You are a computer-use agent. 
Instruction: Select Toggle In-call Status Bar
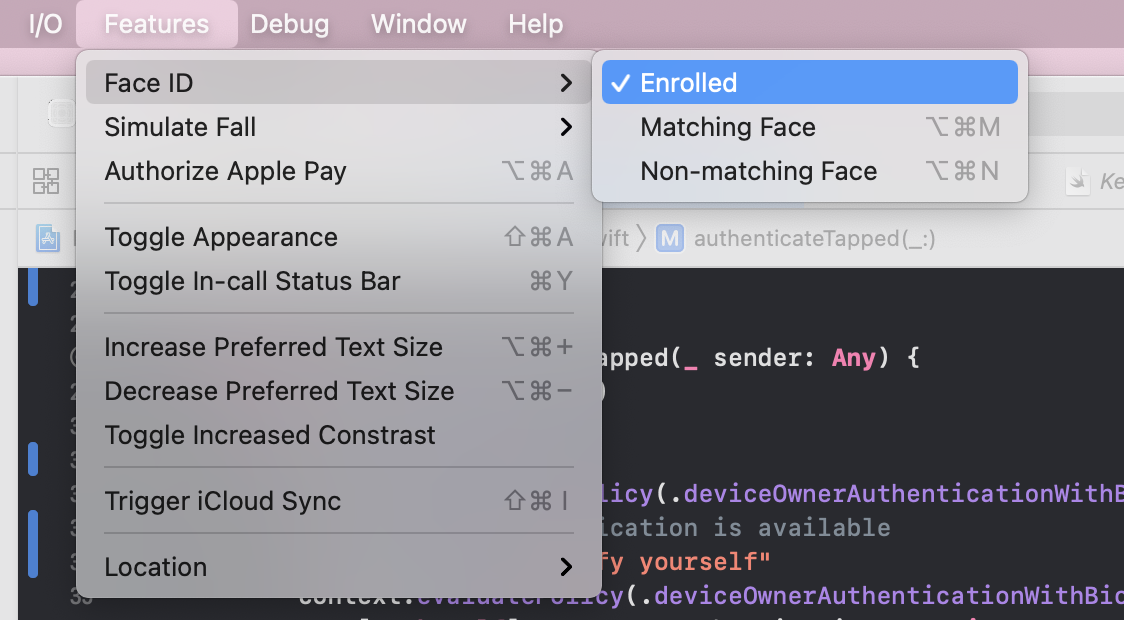(339, 281)
